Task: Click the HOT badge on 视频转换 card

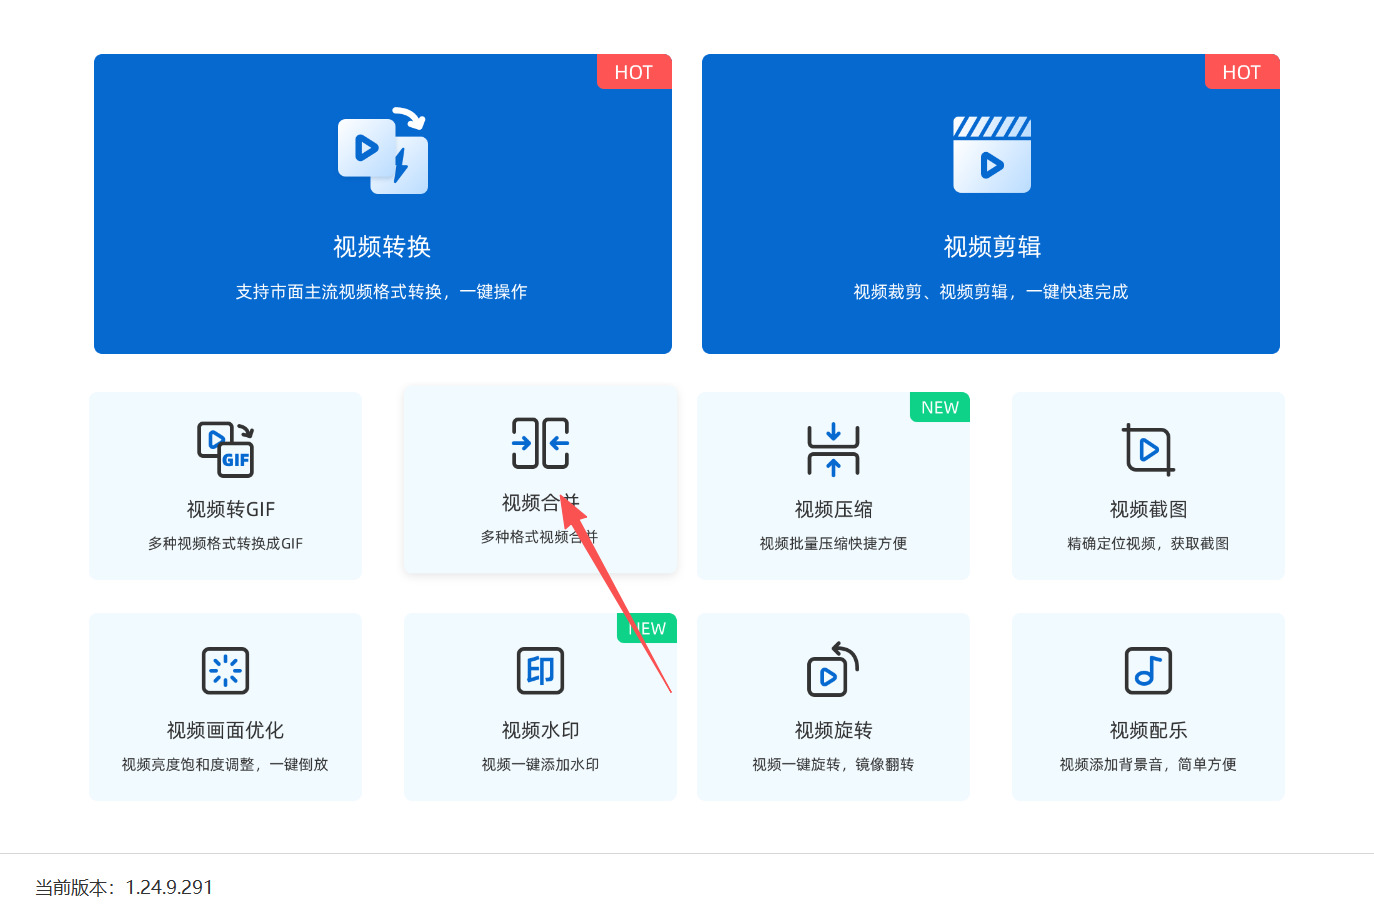Action: (x=634, y=72)
